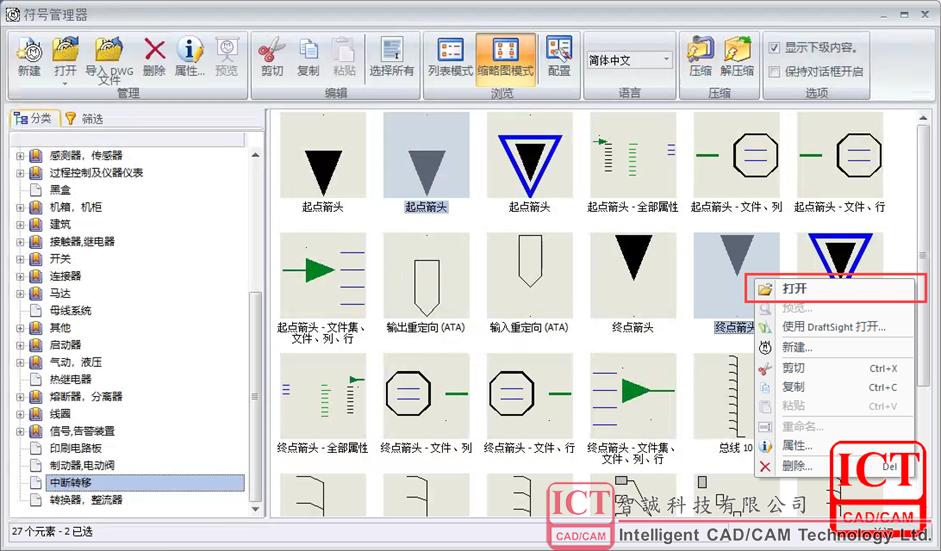Expand the 马达 tree node
The image size is (941, 551).
(x=20, y=294)
